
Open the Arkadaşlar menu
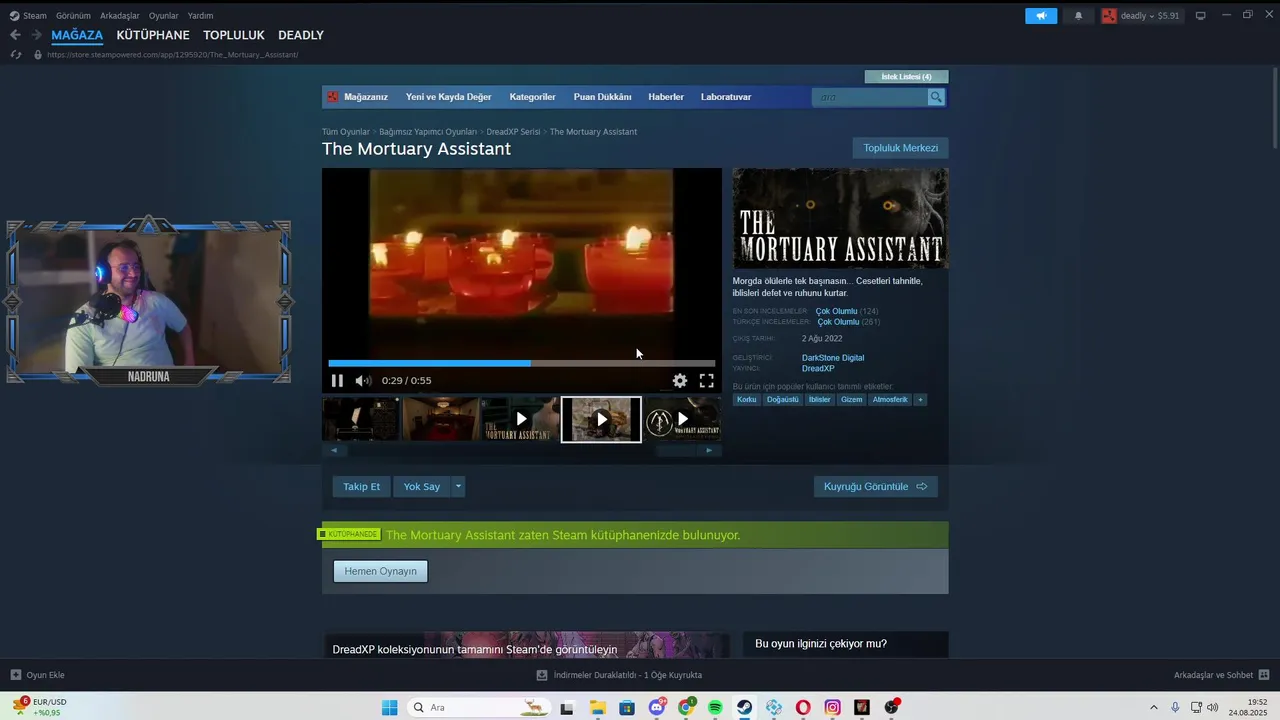(x=120, y=16)
